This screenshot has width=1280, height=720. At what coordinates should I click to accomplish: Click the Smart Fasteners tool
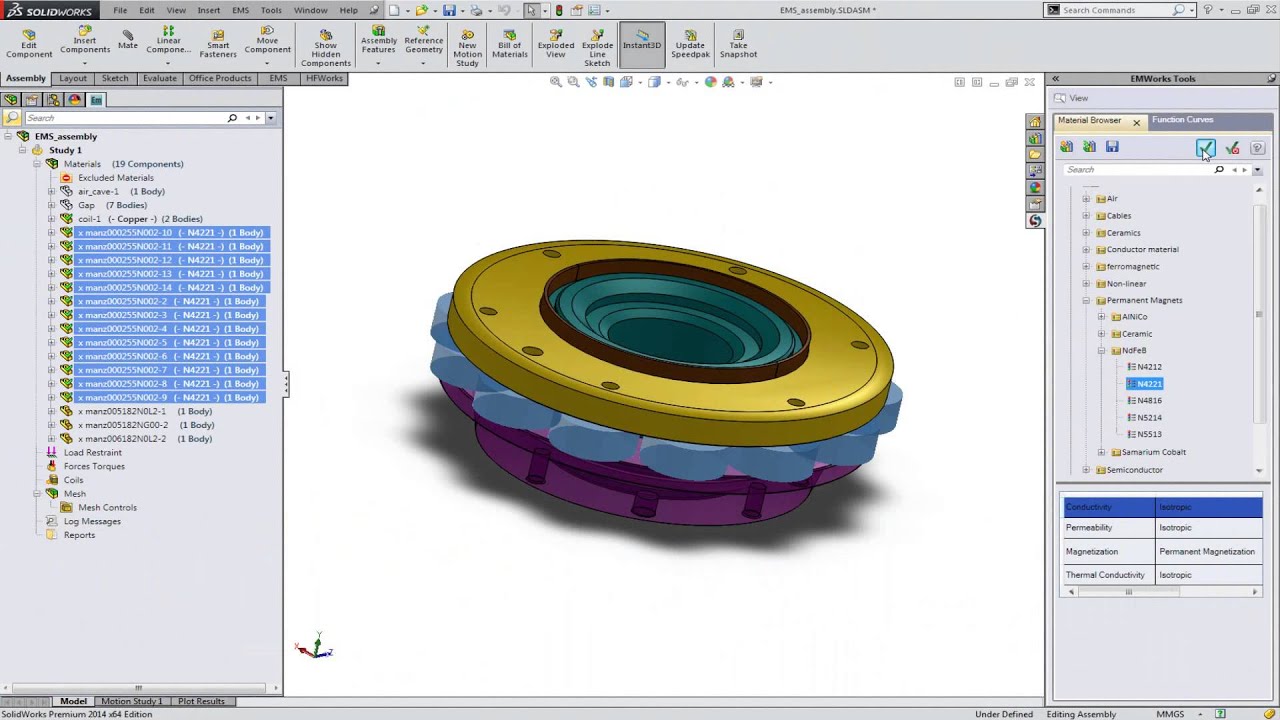pos(218,43)
